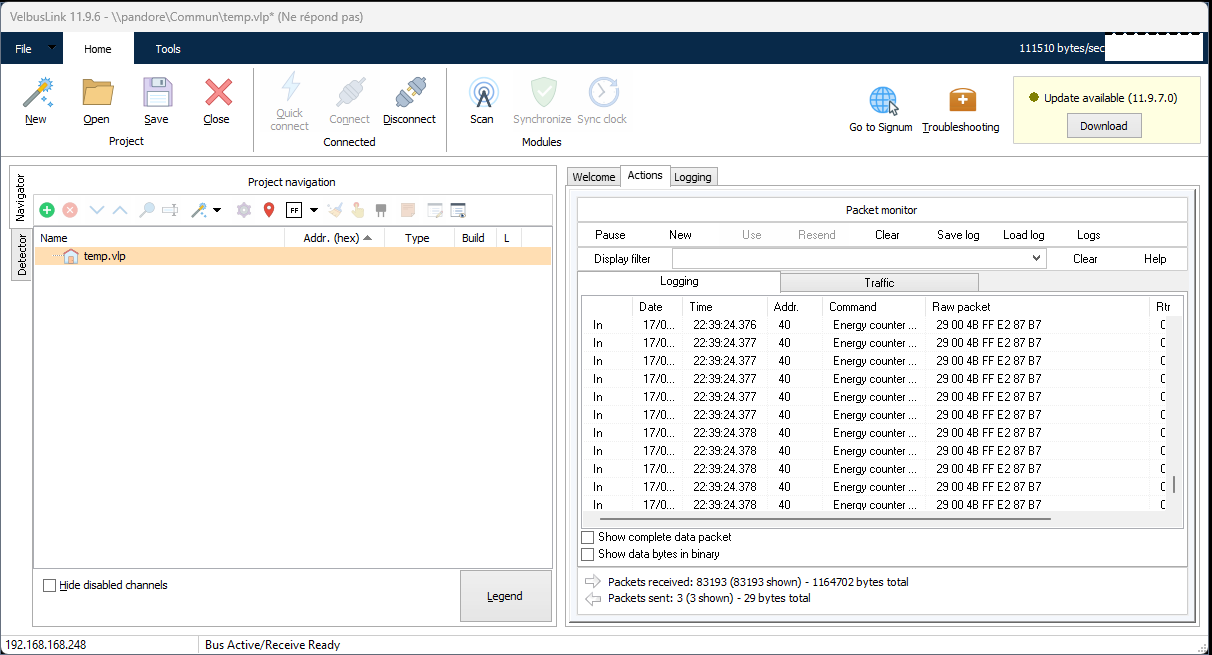Toggle Show data bytes in binary
Viewport: 1212px width, 655px height.
pyautogui.click(x=588, y=554)
